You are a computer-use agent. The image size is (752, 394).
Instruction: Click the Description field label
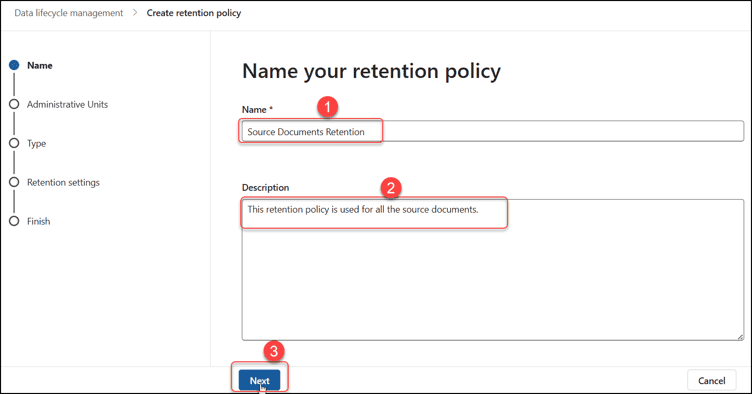pos(265,187)
